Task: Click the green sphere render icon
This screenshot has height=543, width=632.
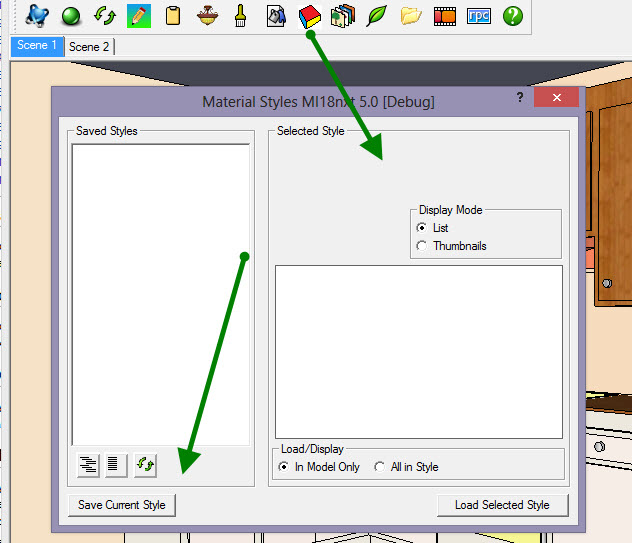Action: click(x=71, y=15)
